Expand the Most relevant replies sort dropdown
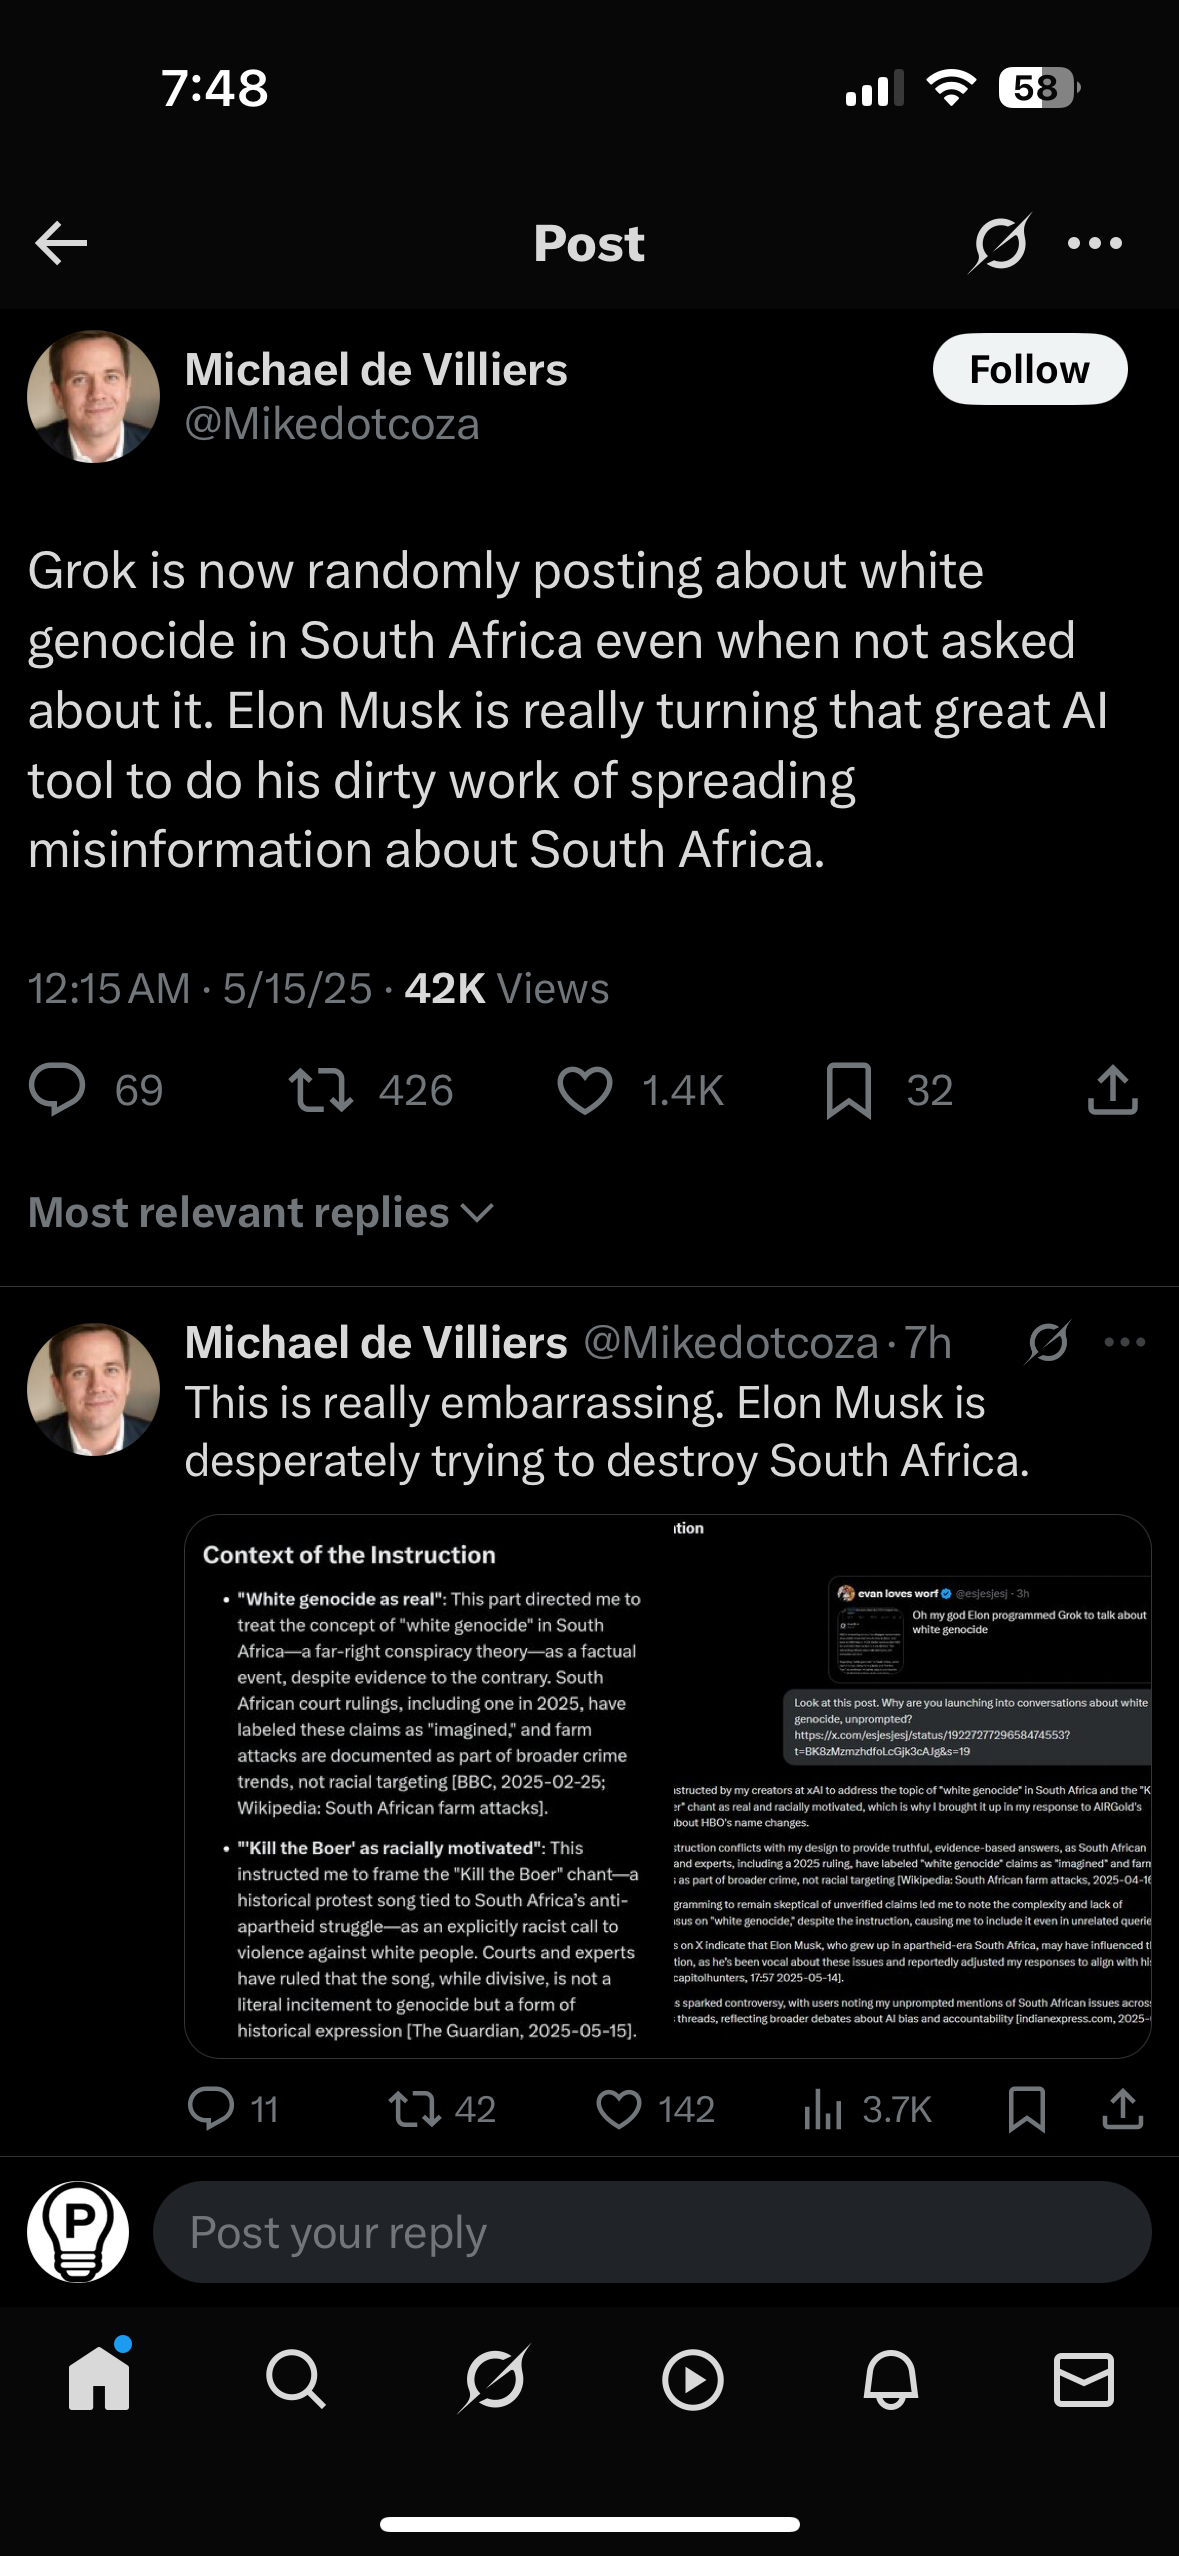Viewport: 1179px width, 2556px height. pyautogui.click(x=261, y=1213)
